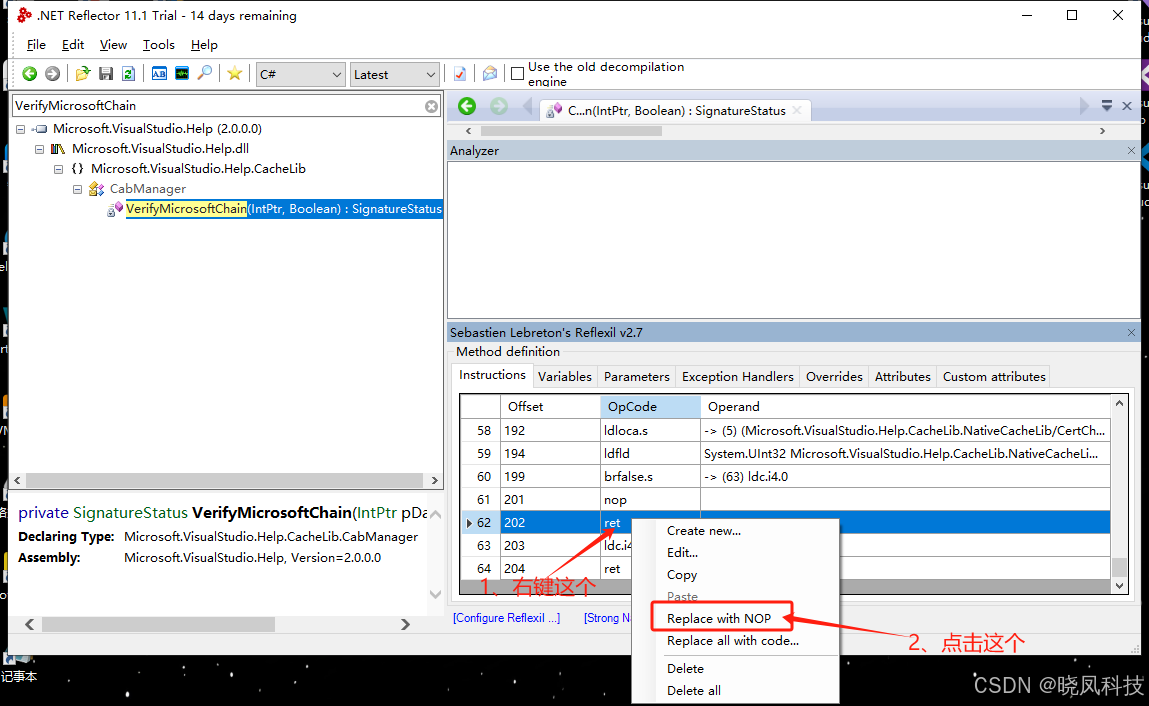The width and height of the screenshot is (1149, 706).
Task: Open the Edit menu
Action: pyautogui.click(x=73, y=45)
